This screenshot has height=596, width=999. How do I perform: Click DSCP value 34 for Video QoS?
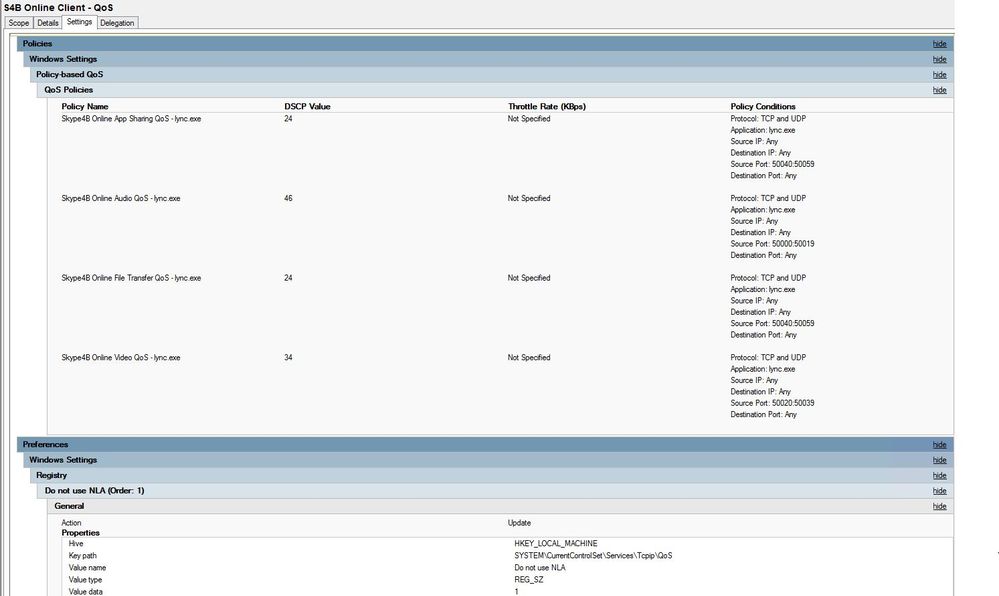[289, 358]
